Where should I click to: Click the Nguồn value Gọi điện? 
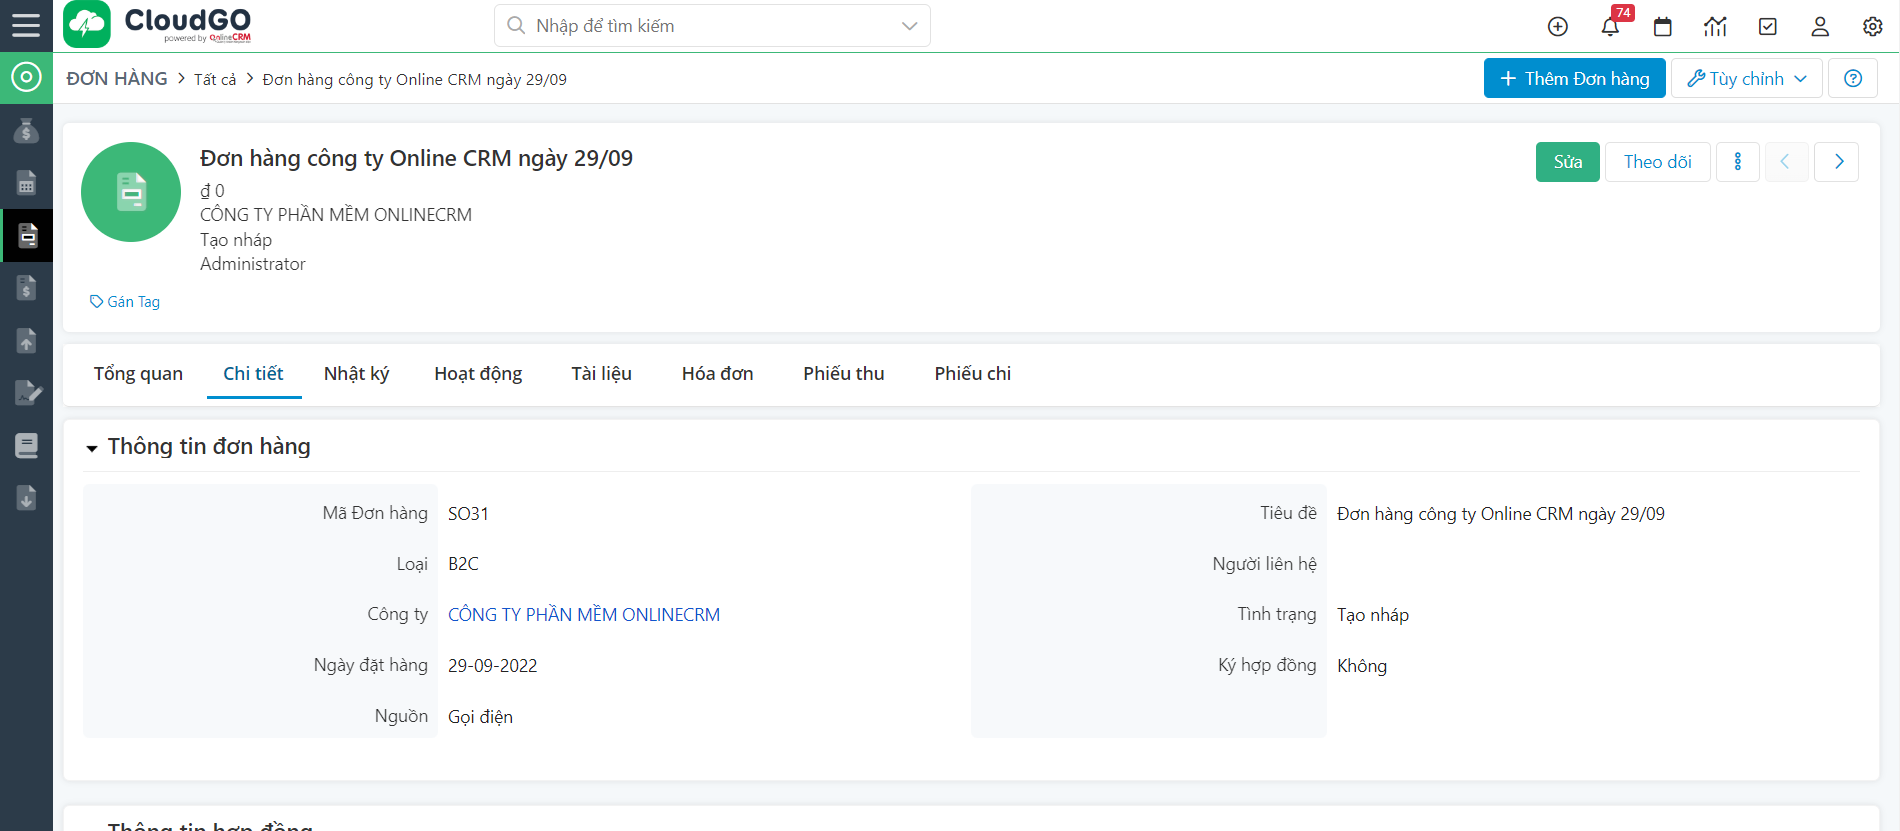(480, 717)
